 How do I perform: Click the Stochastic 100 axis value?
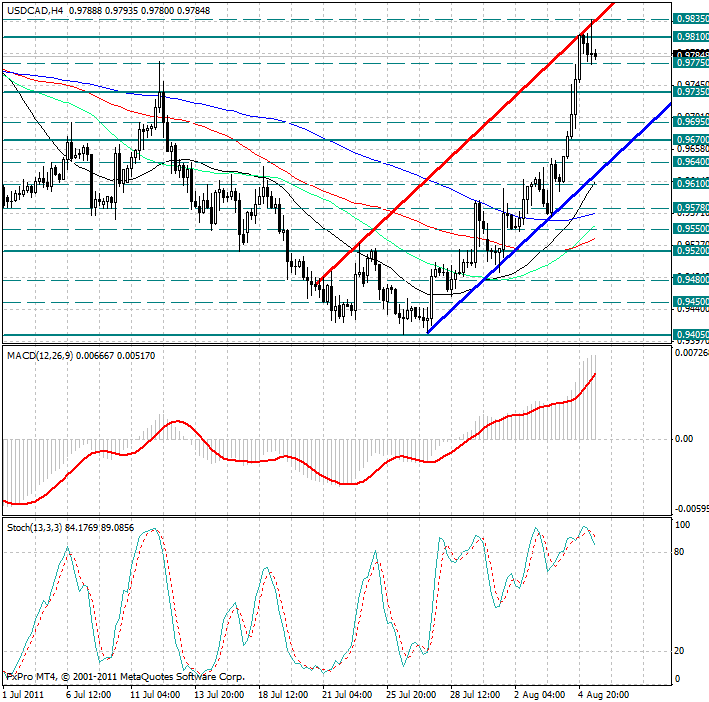pyautogui.click(x=682, y=525)
